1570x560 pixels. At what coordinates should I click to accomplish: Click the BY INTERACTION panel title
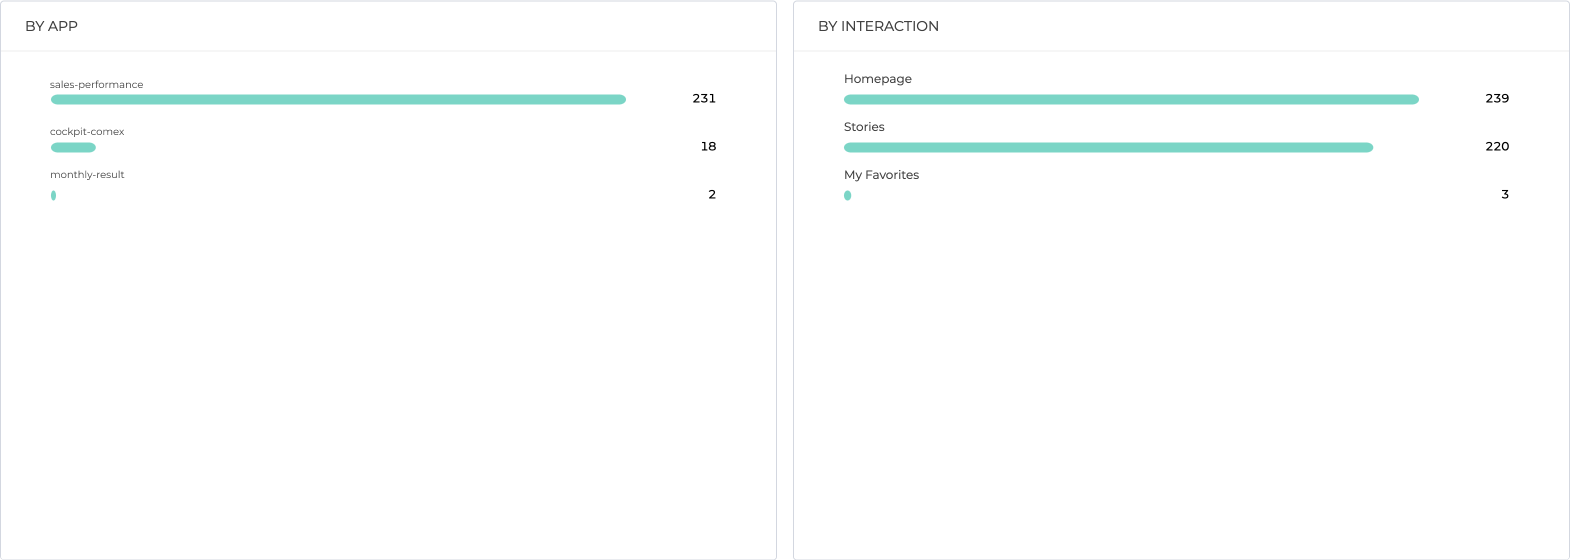click(878, 26)
